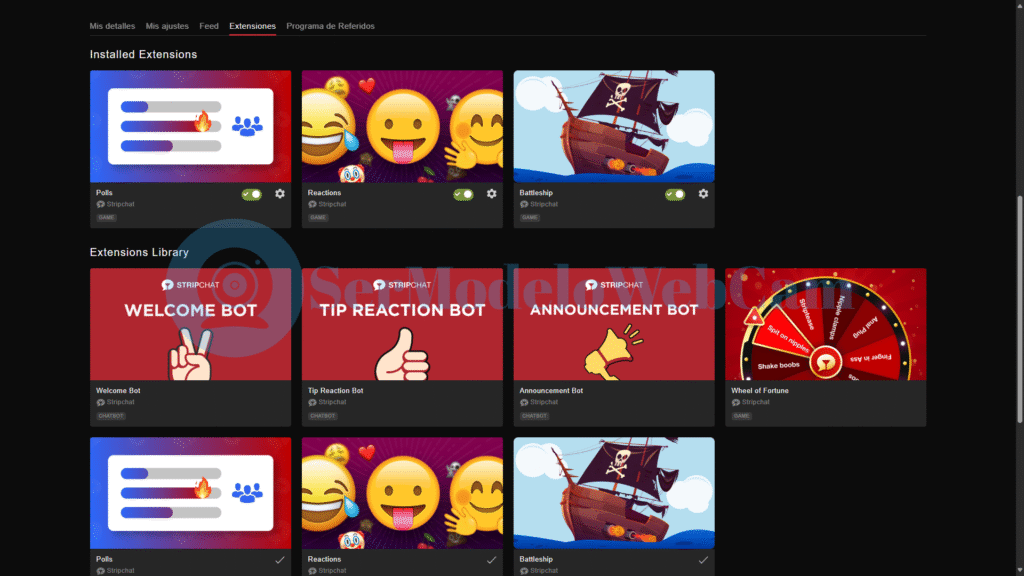Open Programa de Referidos tab

point(330,26)
